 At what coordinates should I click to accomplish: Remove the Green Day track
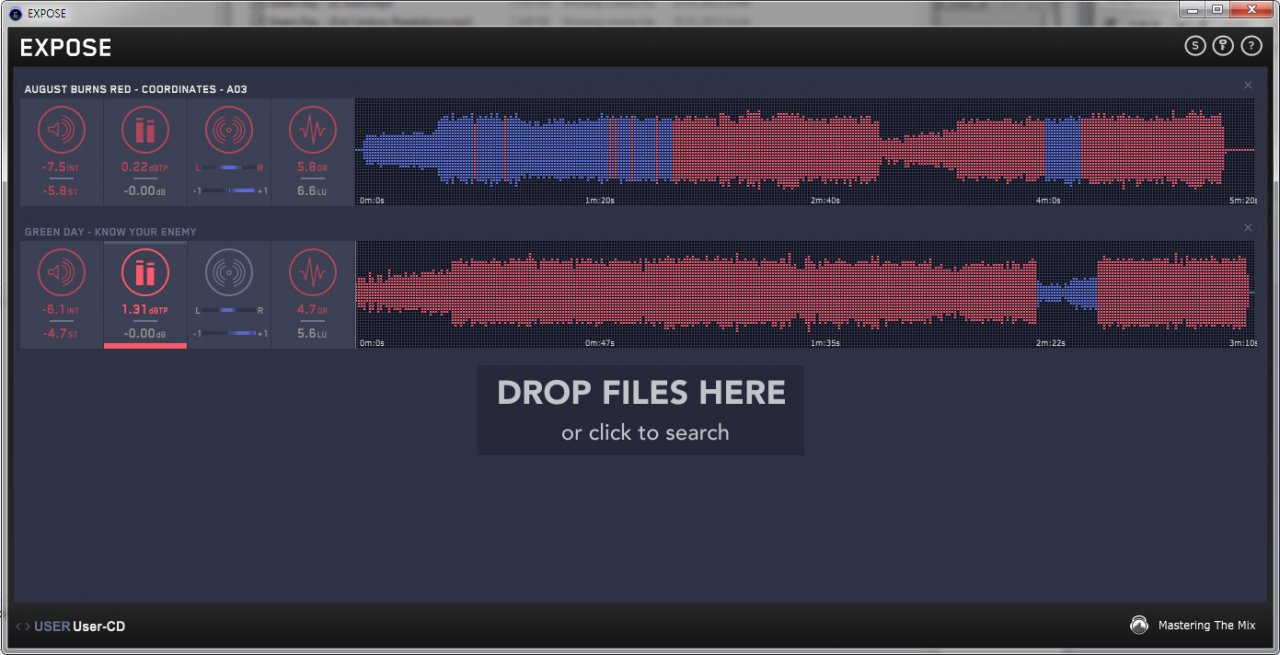[1248, 228]
